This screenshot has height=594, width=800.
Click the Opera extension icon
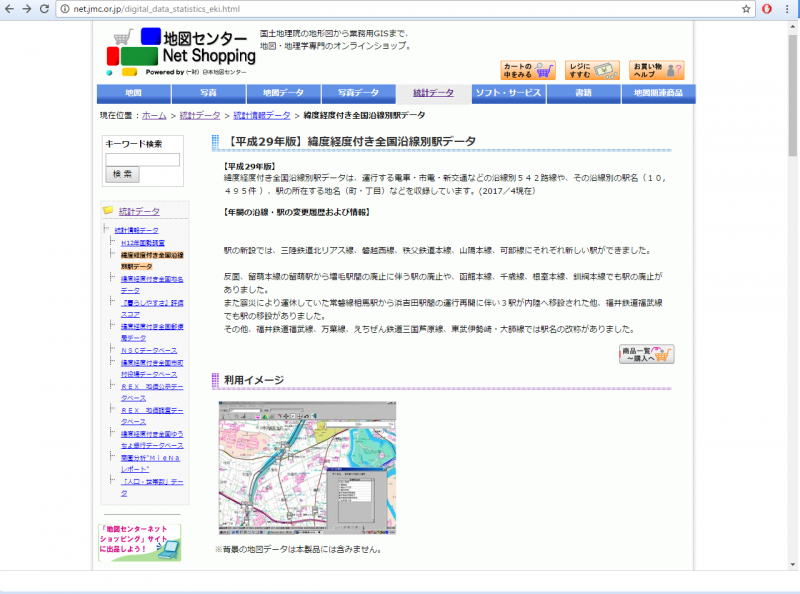click(767, 9)
